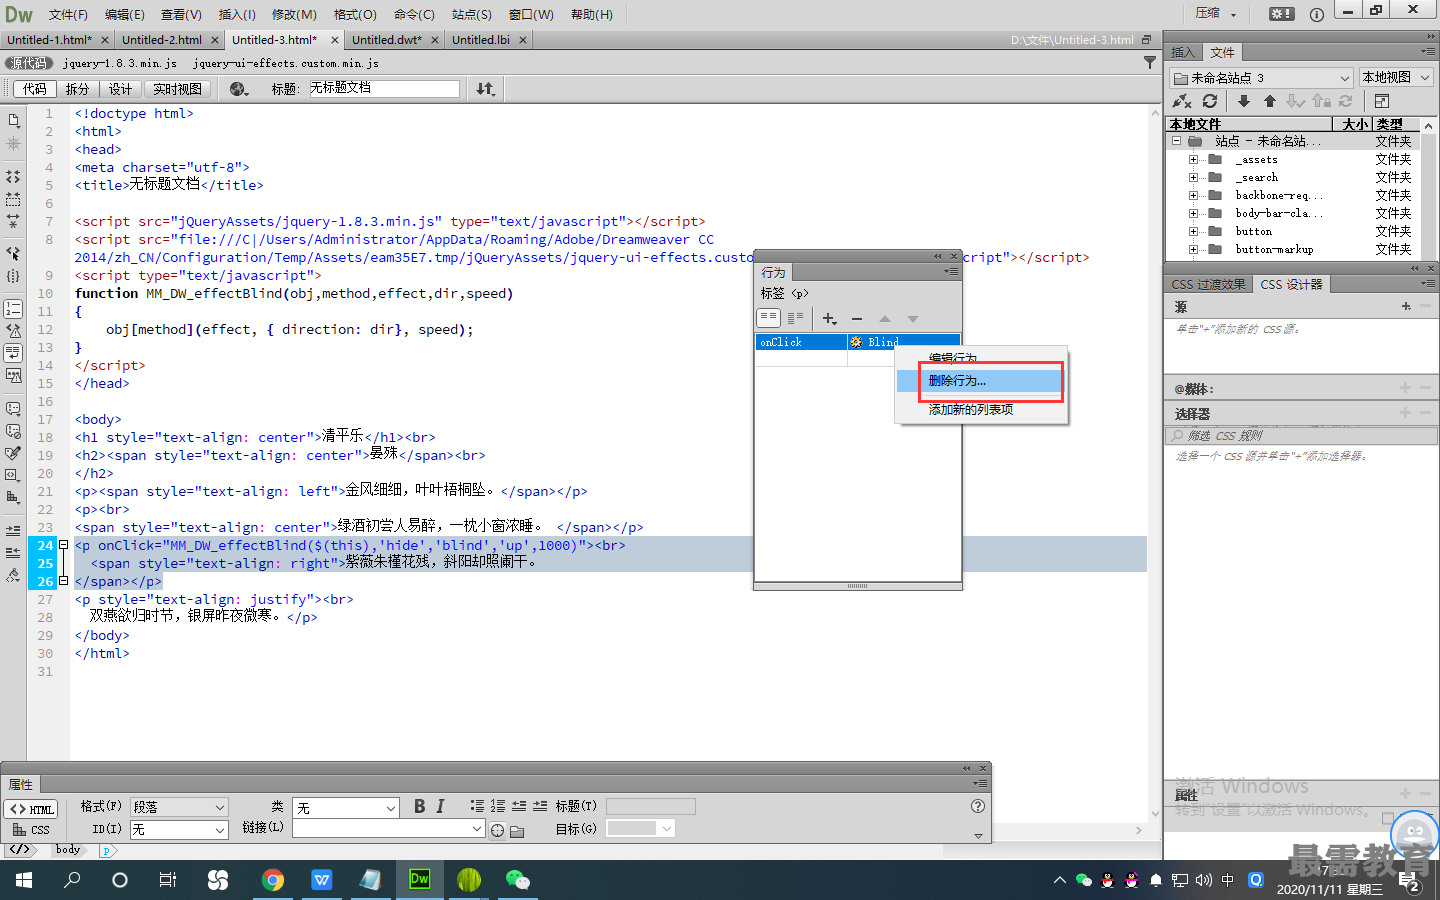Open the 修改(M) menu
Screen dimensions: 1440x900
pyautogui.click(x=294, y=14)
